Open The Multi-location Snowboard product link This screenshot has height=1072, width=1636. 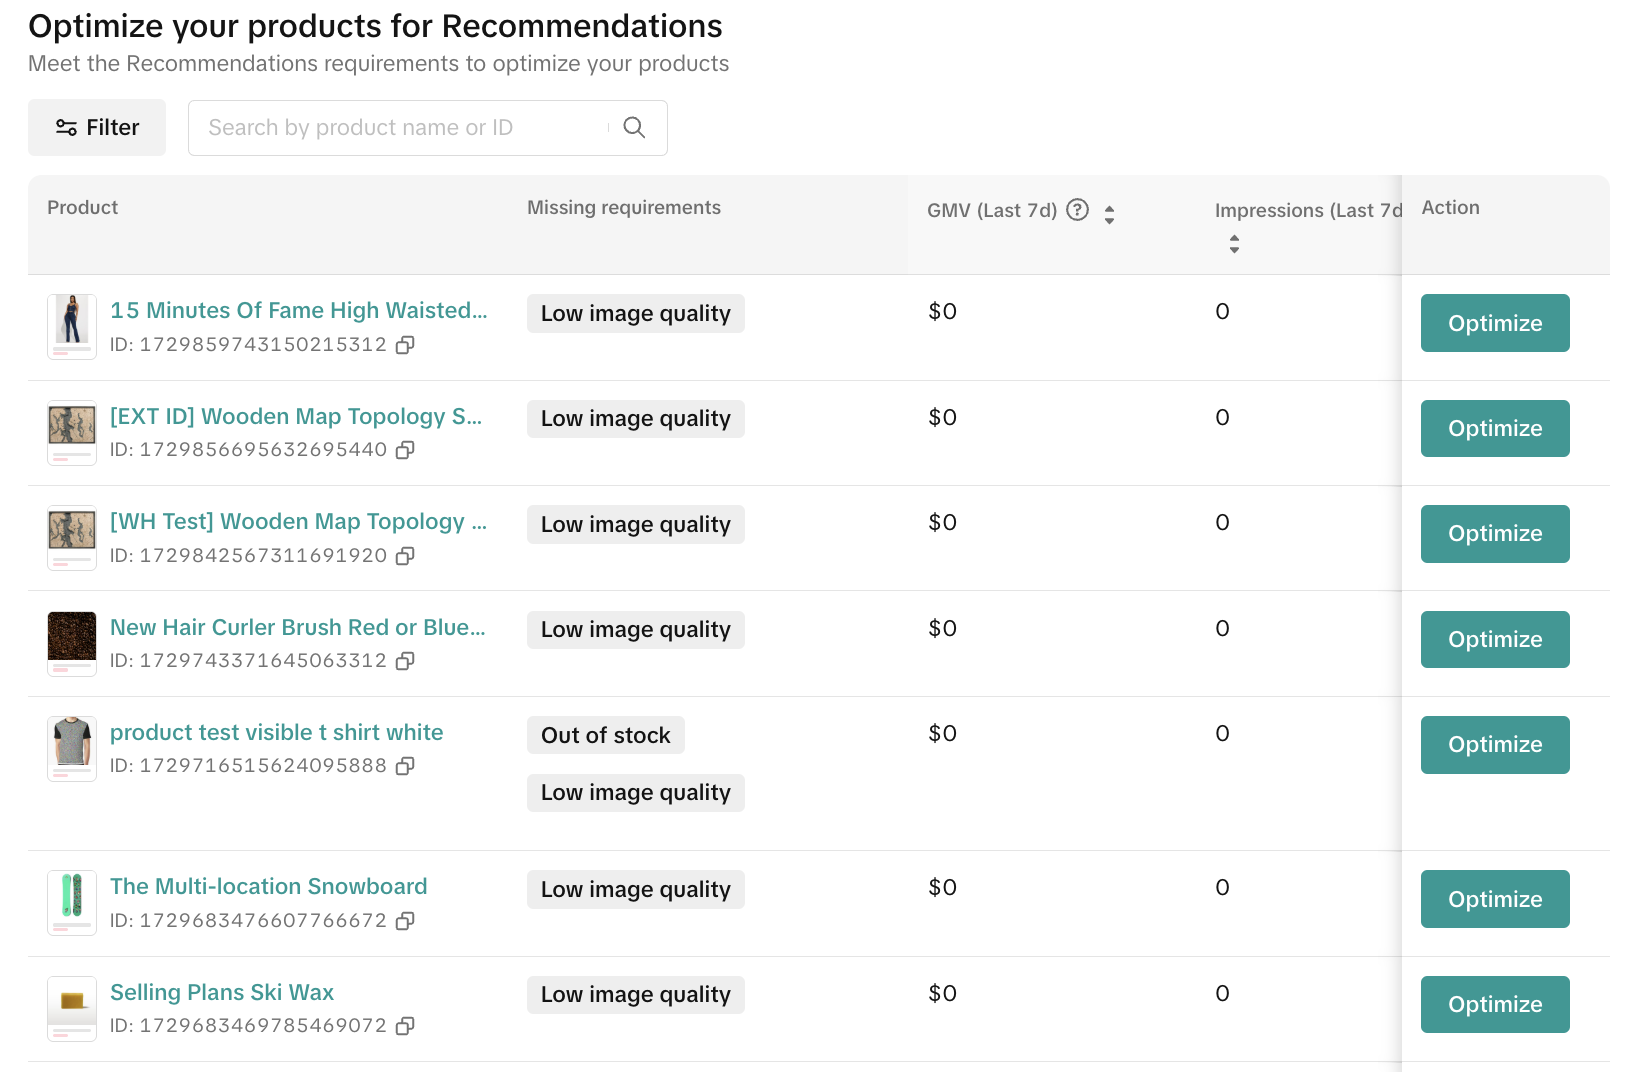[x=268, y=887]
